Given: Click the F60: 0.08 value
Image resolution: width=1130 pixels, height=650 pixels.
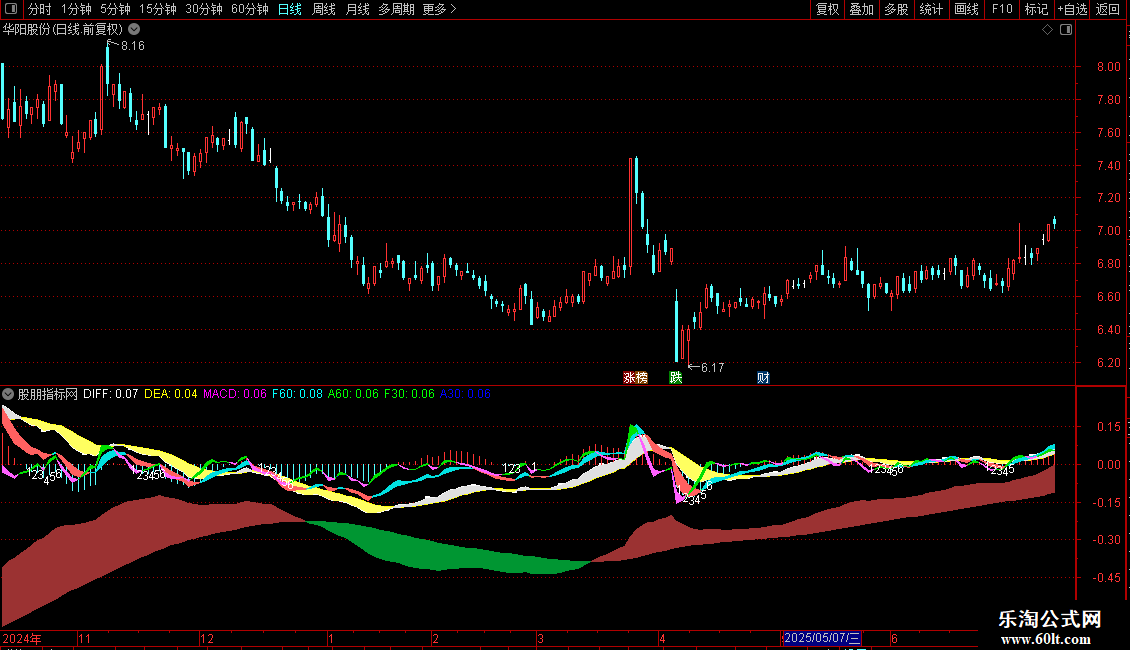Looking at the screenshot, I should 298,394.
